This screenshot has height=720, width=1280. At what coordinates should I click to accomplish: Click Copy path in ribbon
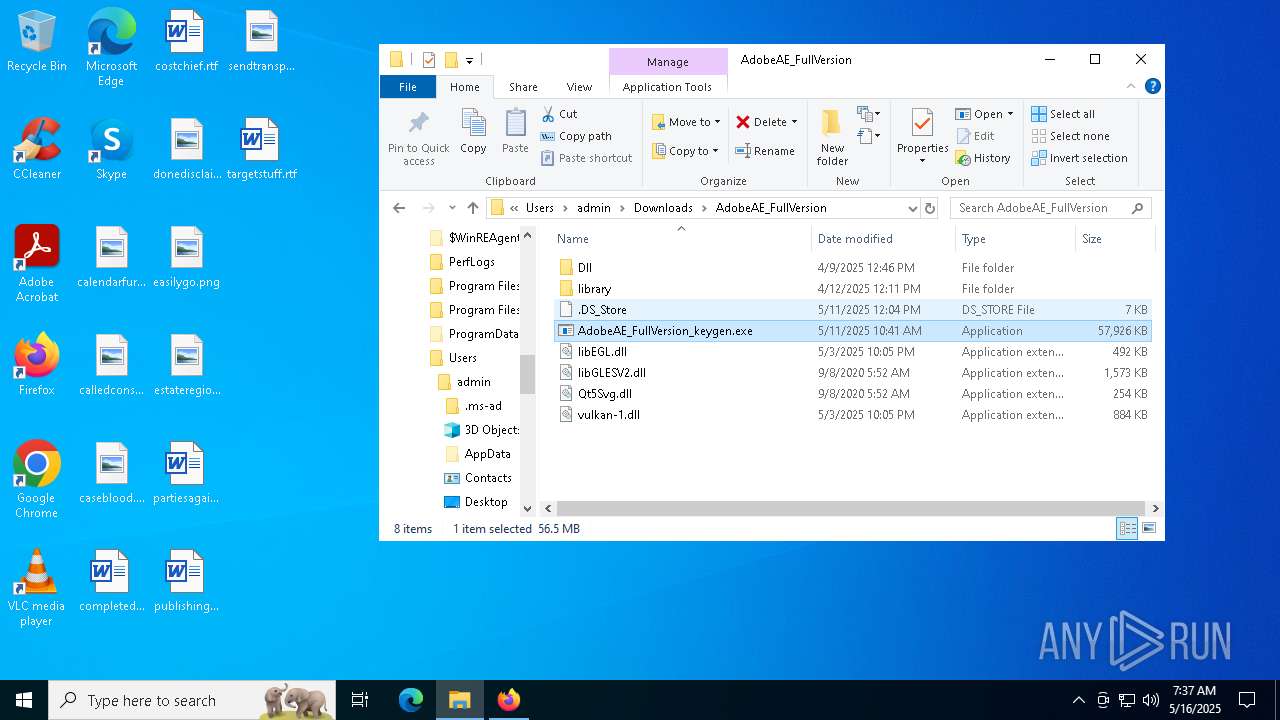pyautogui.click(x=576, y=136)
